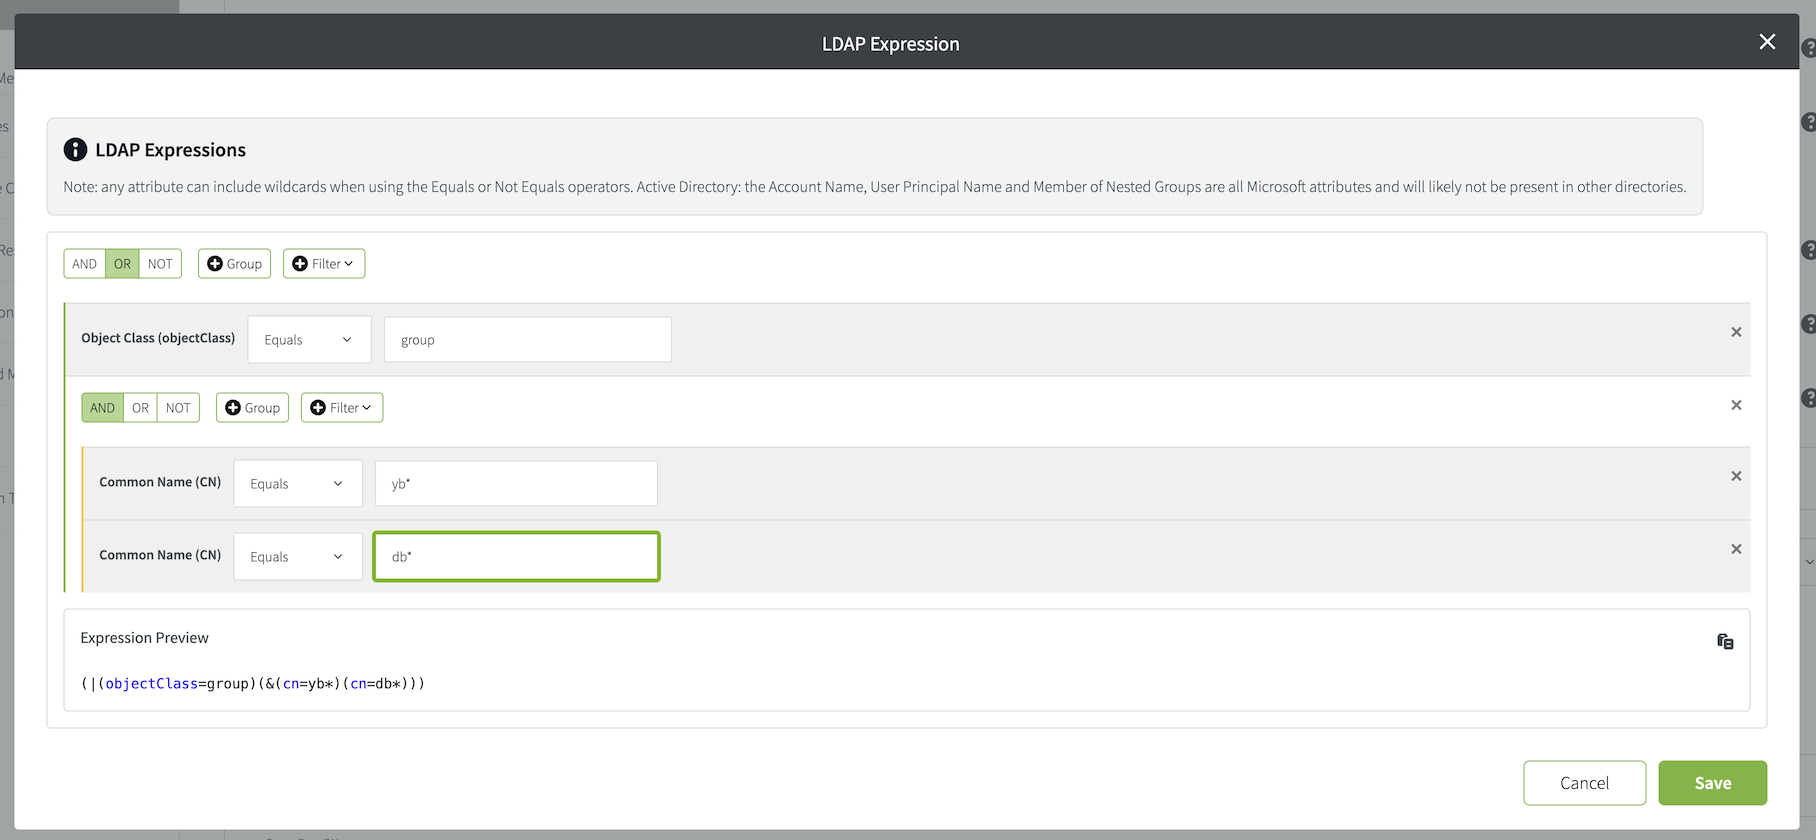Close the LDAP Expression dialog
1816x840 pixels.
click(x=1767, y=42)
